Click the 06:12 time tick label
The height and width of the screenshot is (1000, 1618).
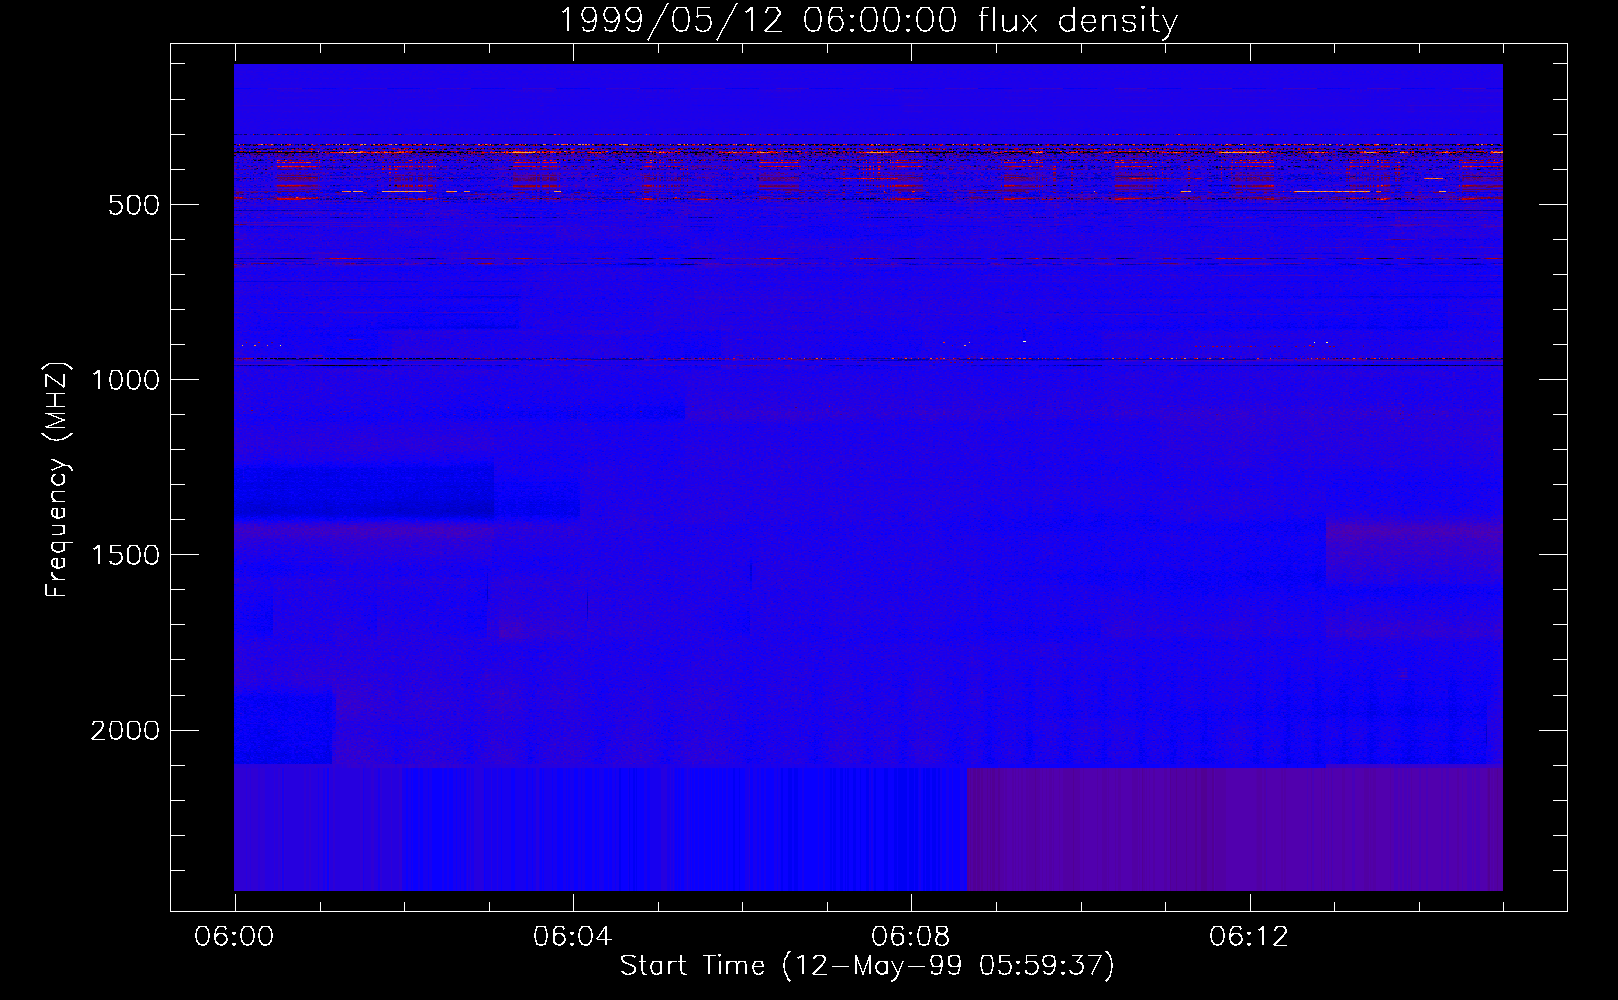point(1249,937)
